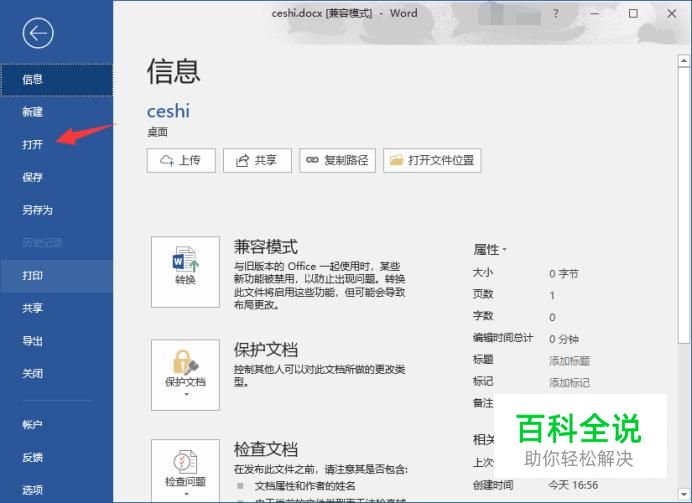Select 导出 in the sidebar
692x503 pixels.
pos(56,341)
